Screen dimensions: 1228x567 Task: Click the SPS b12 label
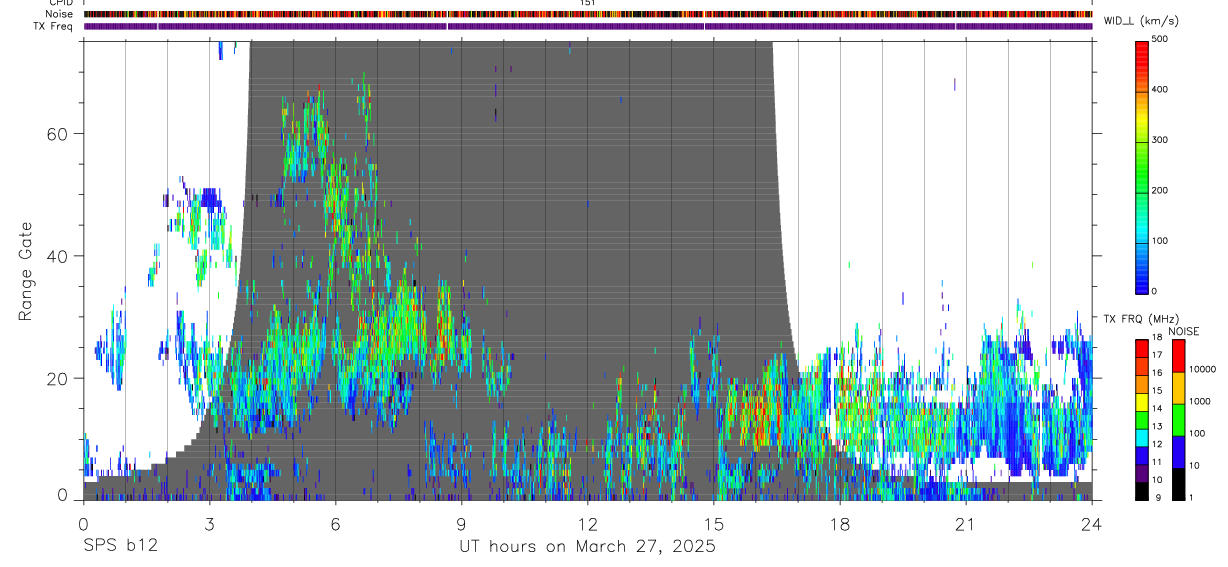pyautogui.click(x=120, y=547)
